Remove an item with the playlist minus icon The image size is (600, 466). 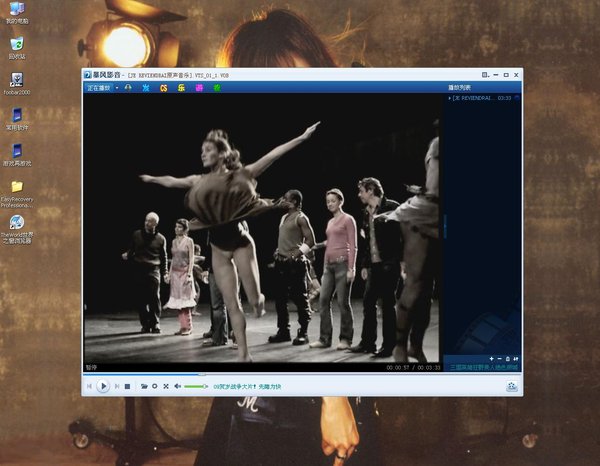(499, 359)
